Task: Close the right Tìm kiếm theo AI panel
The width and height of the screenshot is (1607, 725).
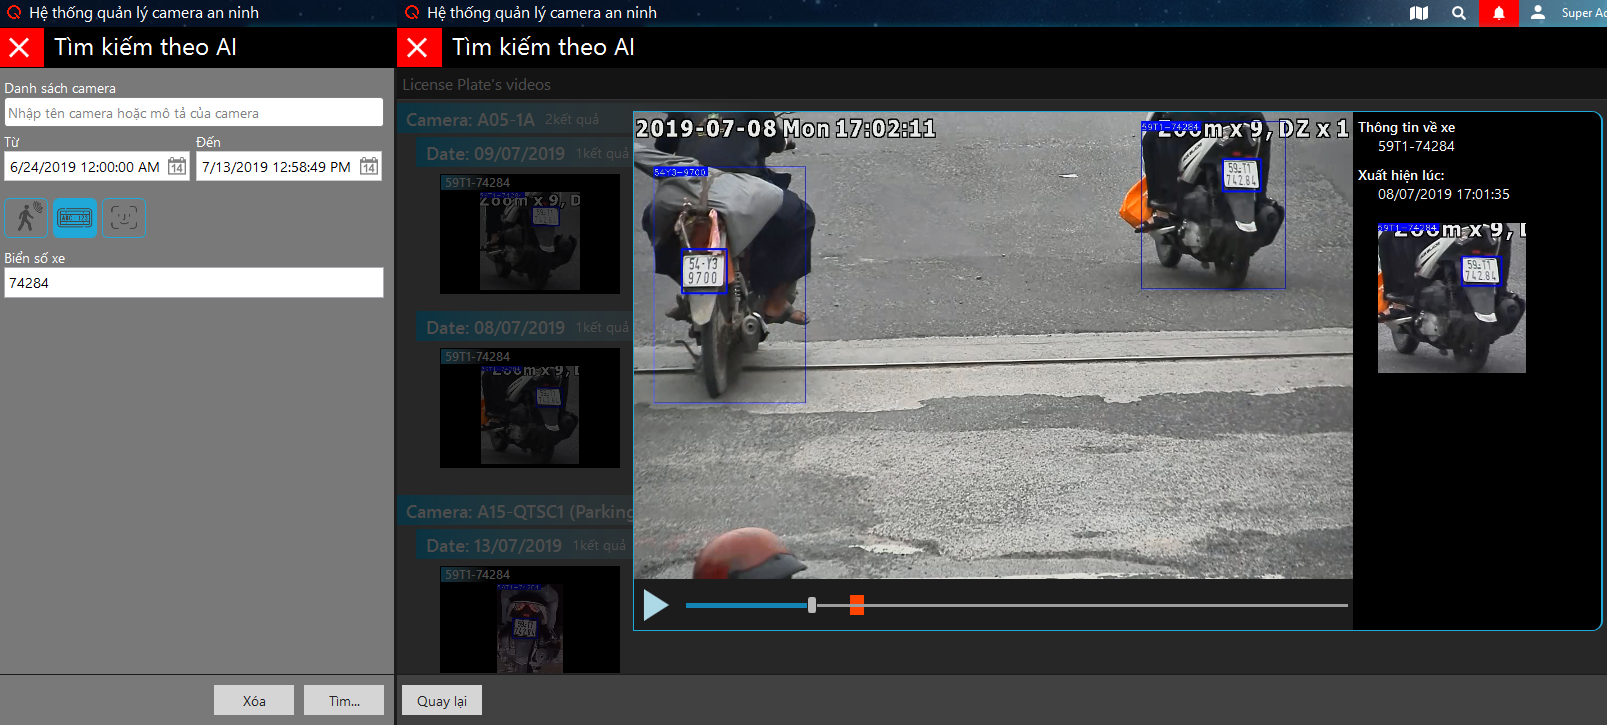Action: pos(419,47)
